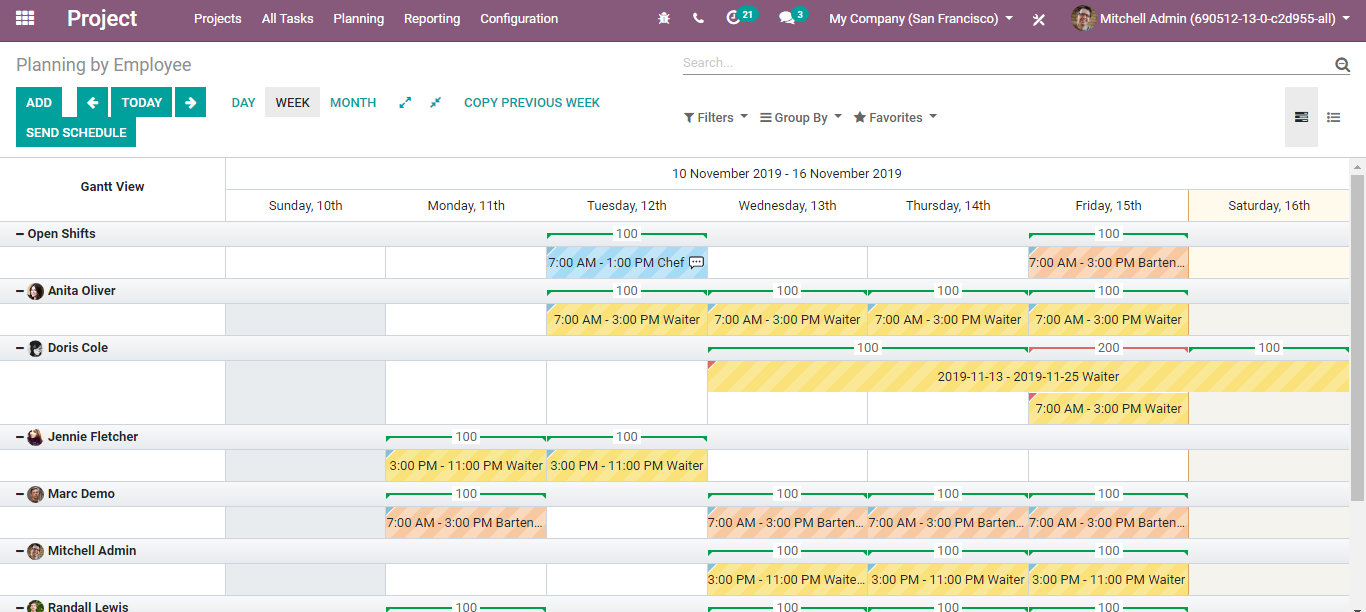Open Jennie Fletcher's Monday 3:00 PM shift
The width and height of the screenshot is (1366, 612).
(466, 465)
